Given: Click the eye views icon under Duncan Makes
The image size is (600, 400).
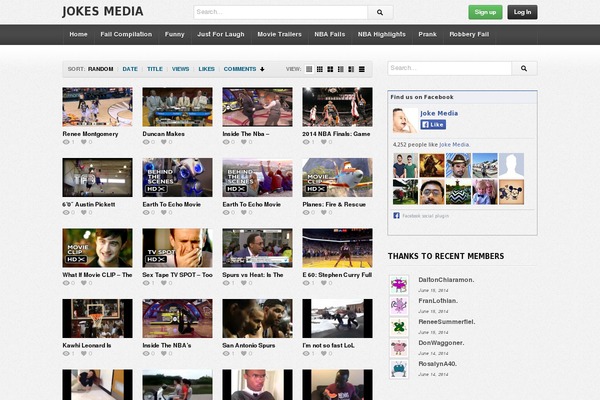Looking at the screenshot, I should [146, 142].
